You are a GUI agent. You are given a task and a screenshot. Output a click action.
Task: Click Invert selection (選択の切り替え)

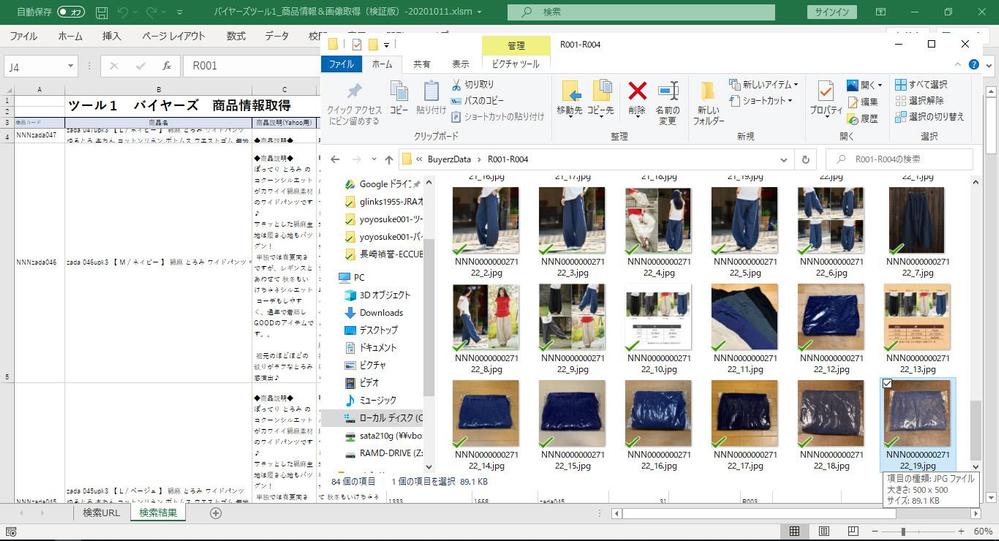pyautogui.click(x=930, y=117)
